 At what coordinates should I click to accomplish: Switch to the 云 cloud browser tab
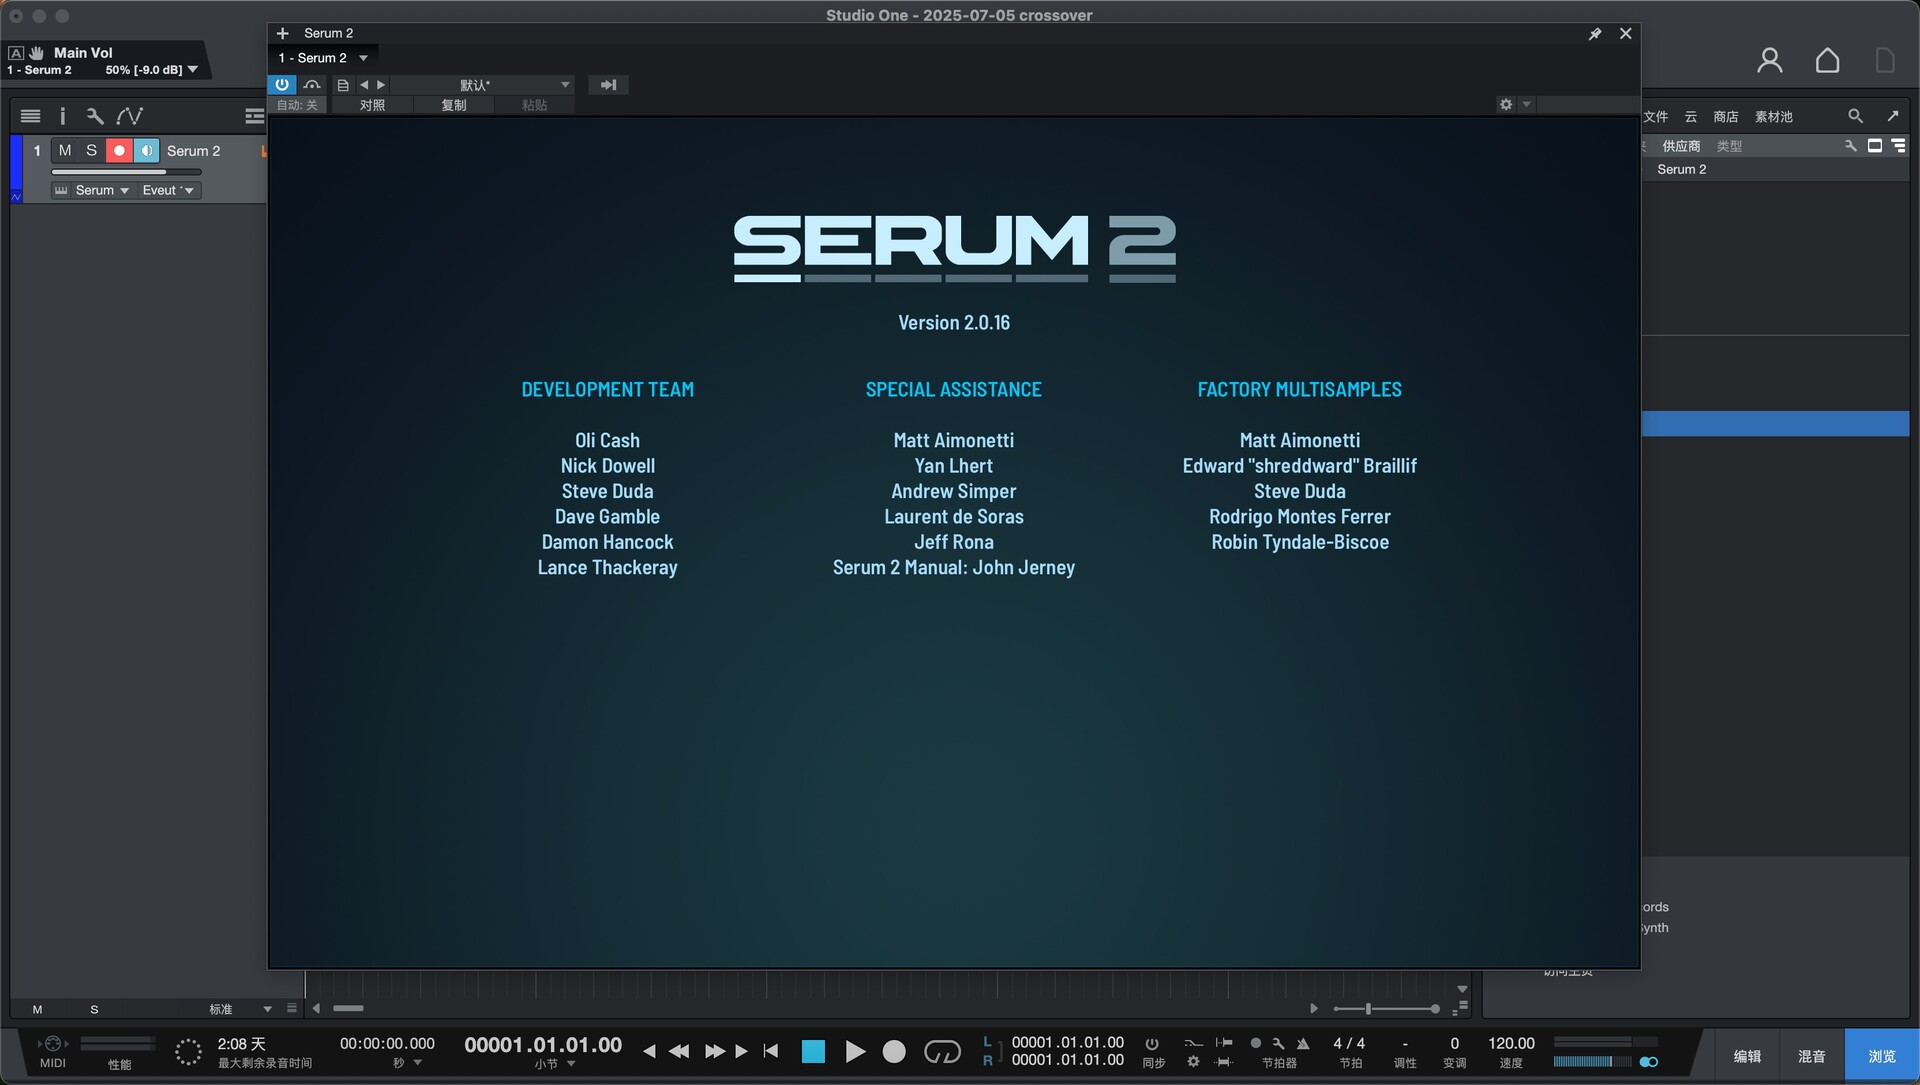[1691, 117]
